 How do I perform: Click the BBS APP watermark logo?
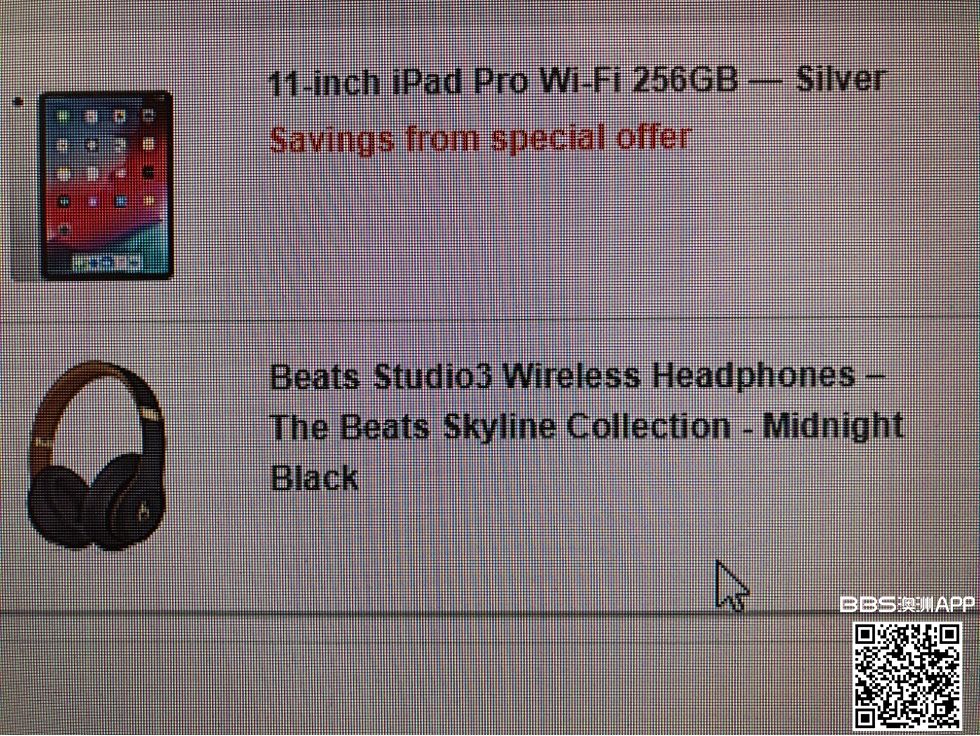pyautogui.click(x=907, y=604)
